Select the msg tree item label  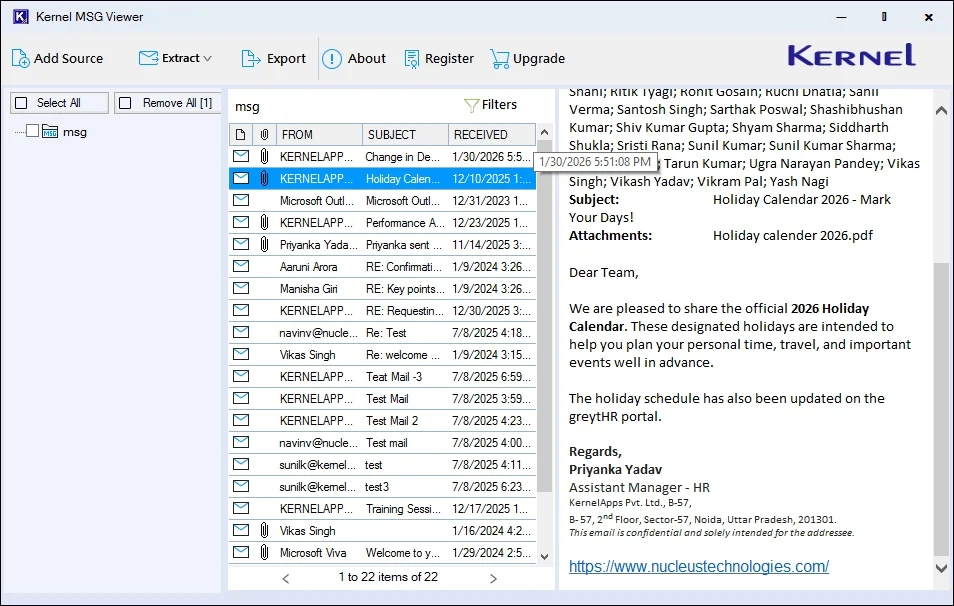75,132
